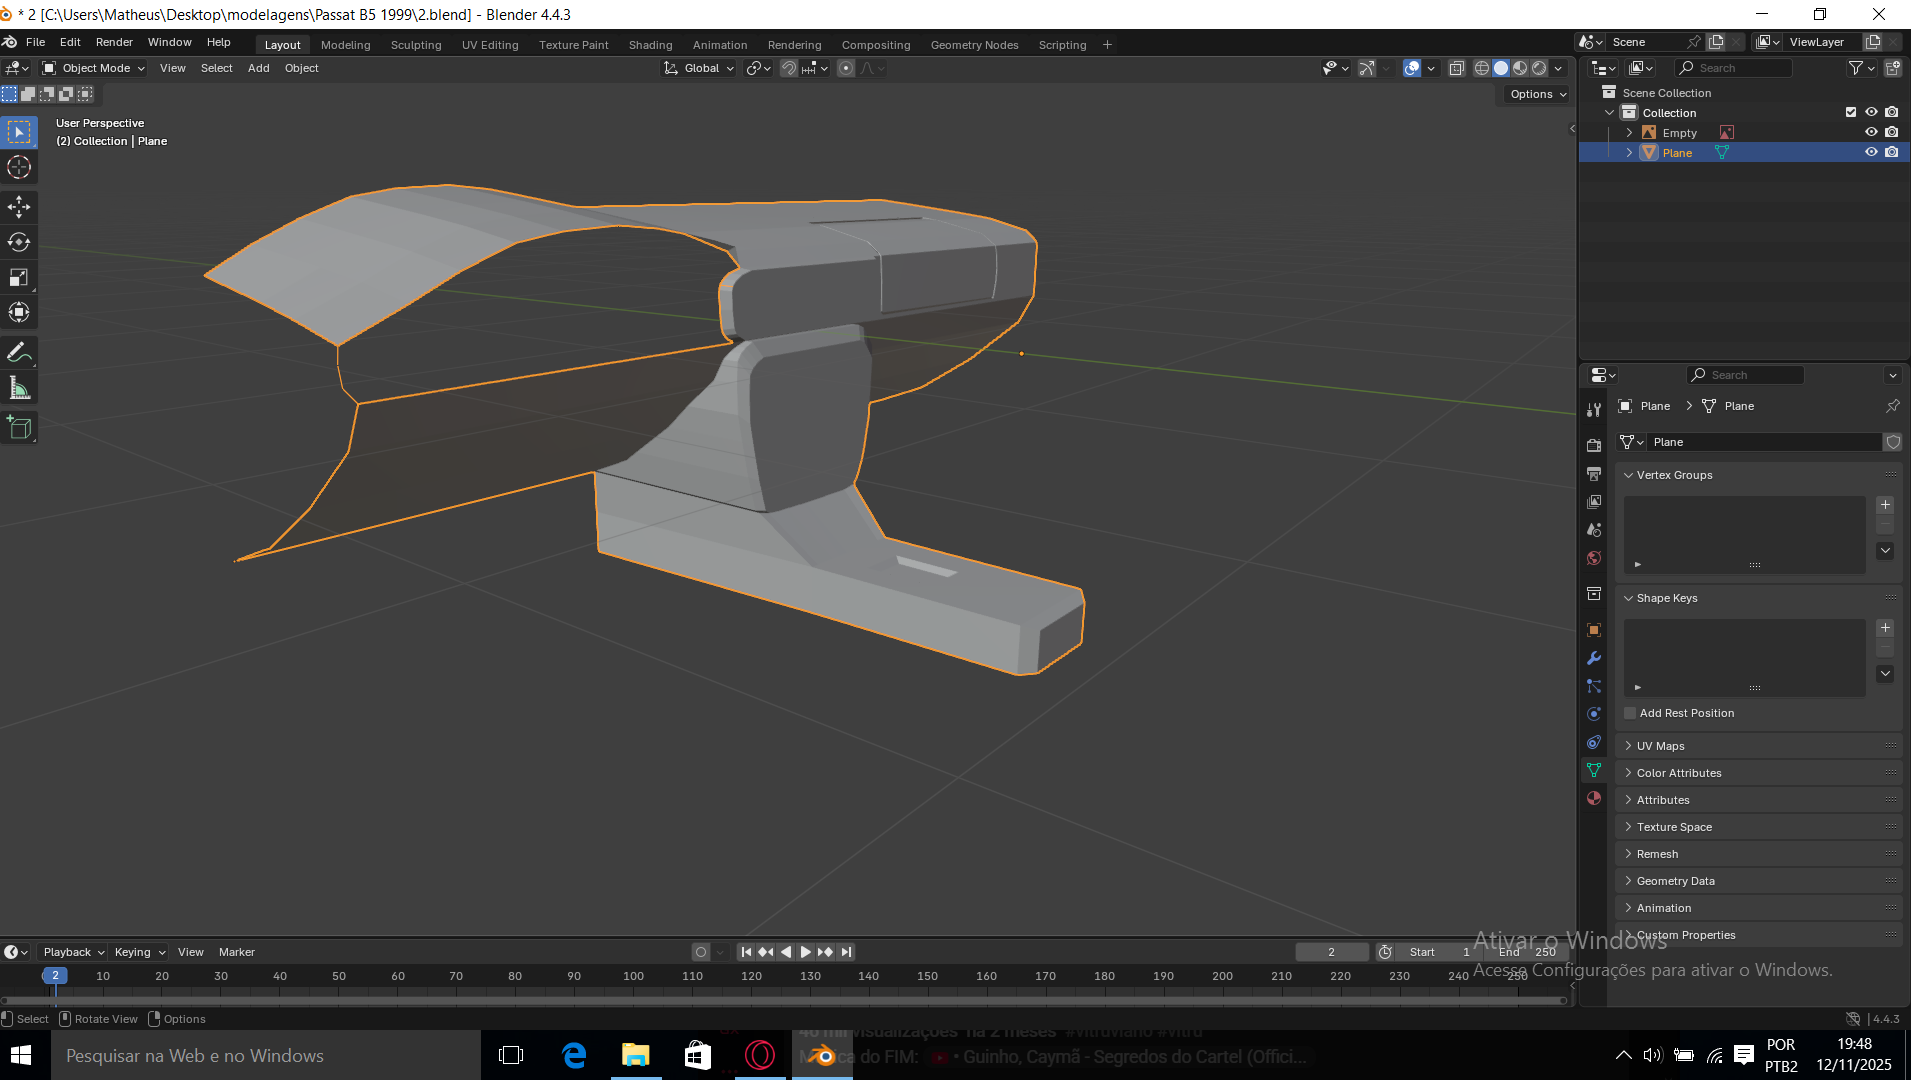Viewport: 1911px width, 1080px height.
Task: Open the Global transform orientation dropdown
Action: [x=700, y=68]
